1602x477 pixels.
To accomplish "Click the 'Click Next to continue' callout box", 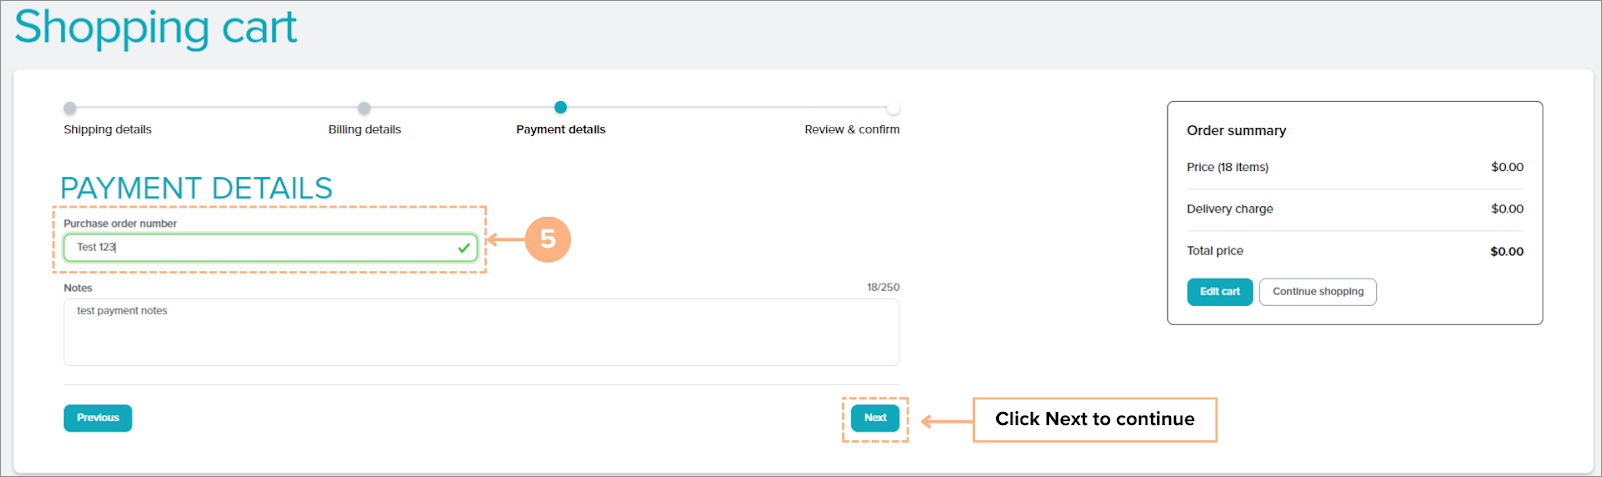I will 1094,420.
